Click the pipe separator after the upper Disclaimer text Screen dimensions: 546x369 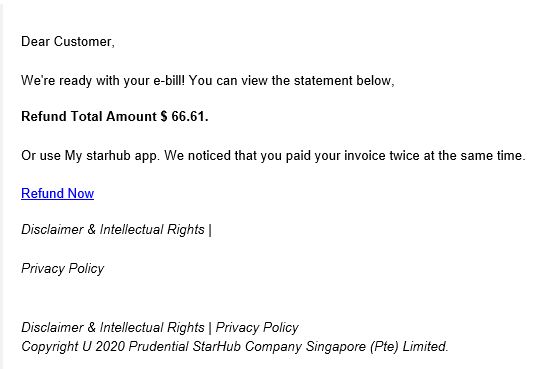(x=210, y=230)
